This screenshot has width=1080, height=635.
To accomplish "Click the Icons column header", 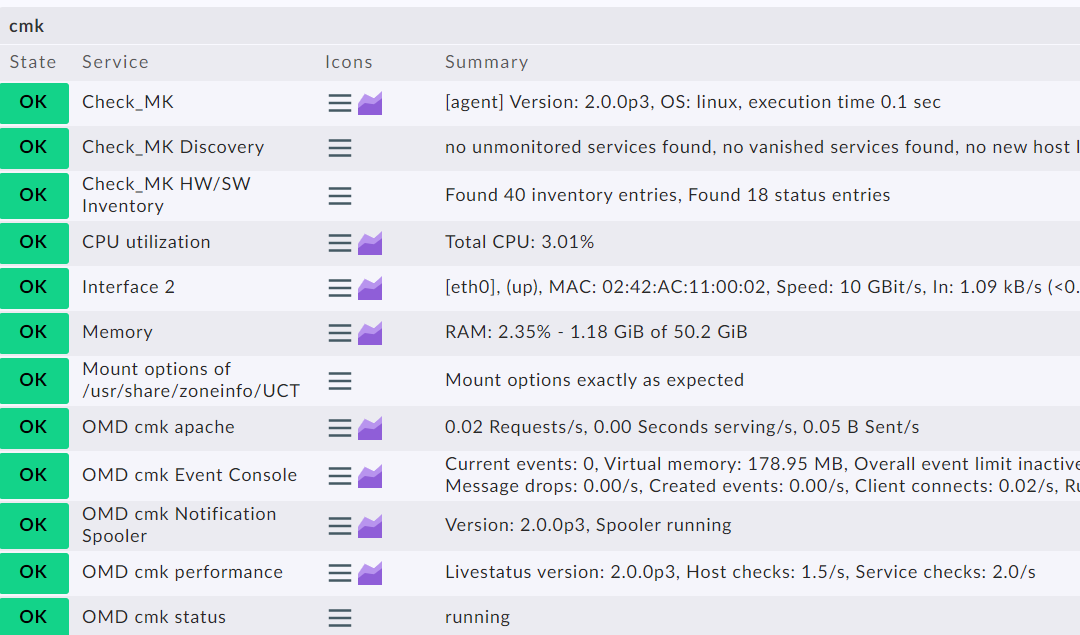I will tap(349, 62).
